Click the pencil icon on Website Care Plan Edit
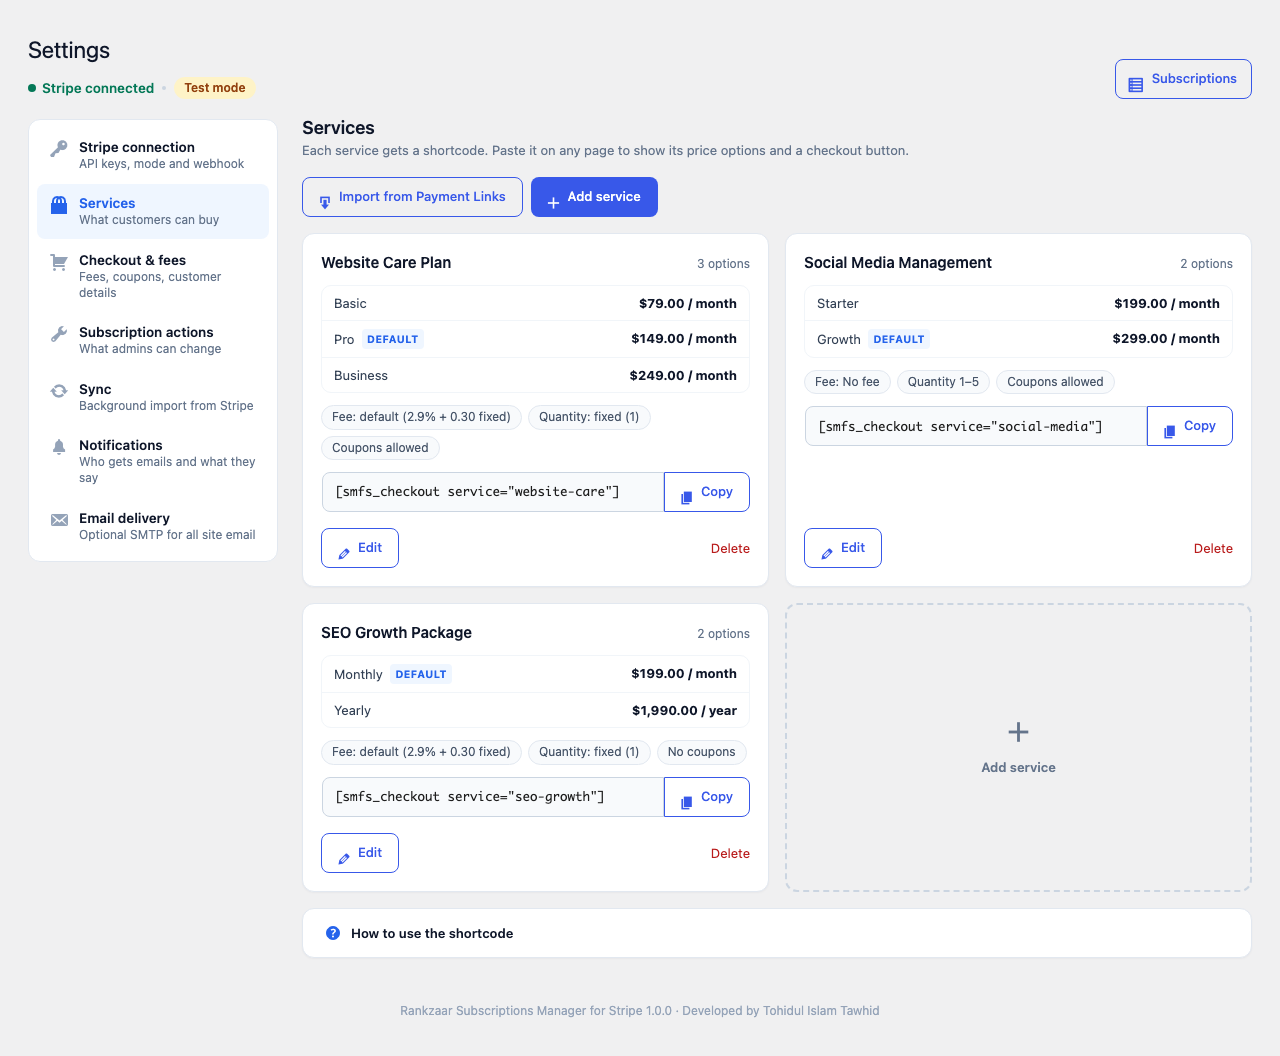This screenshot has height=1056, width=1280. point(344,553)
